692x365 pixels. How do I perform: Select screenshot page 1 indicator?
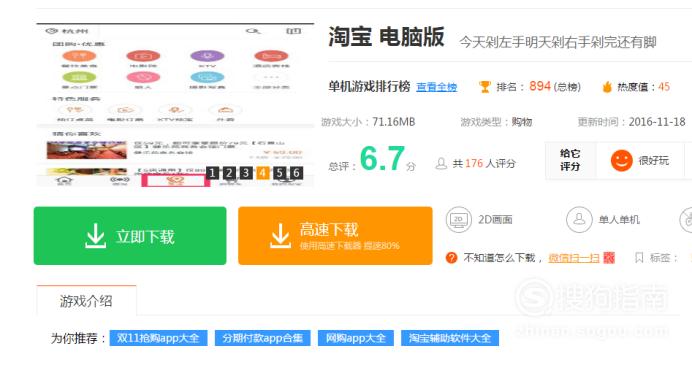click(212, 173)
